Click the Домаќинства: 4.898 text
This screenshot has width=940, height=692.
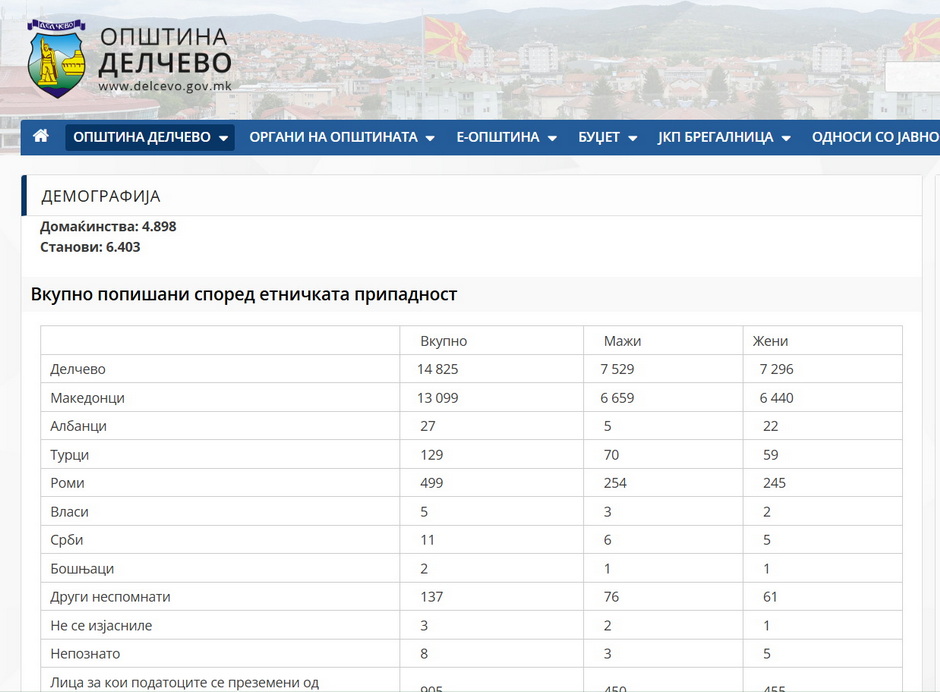tap(108, 227)
